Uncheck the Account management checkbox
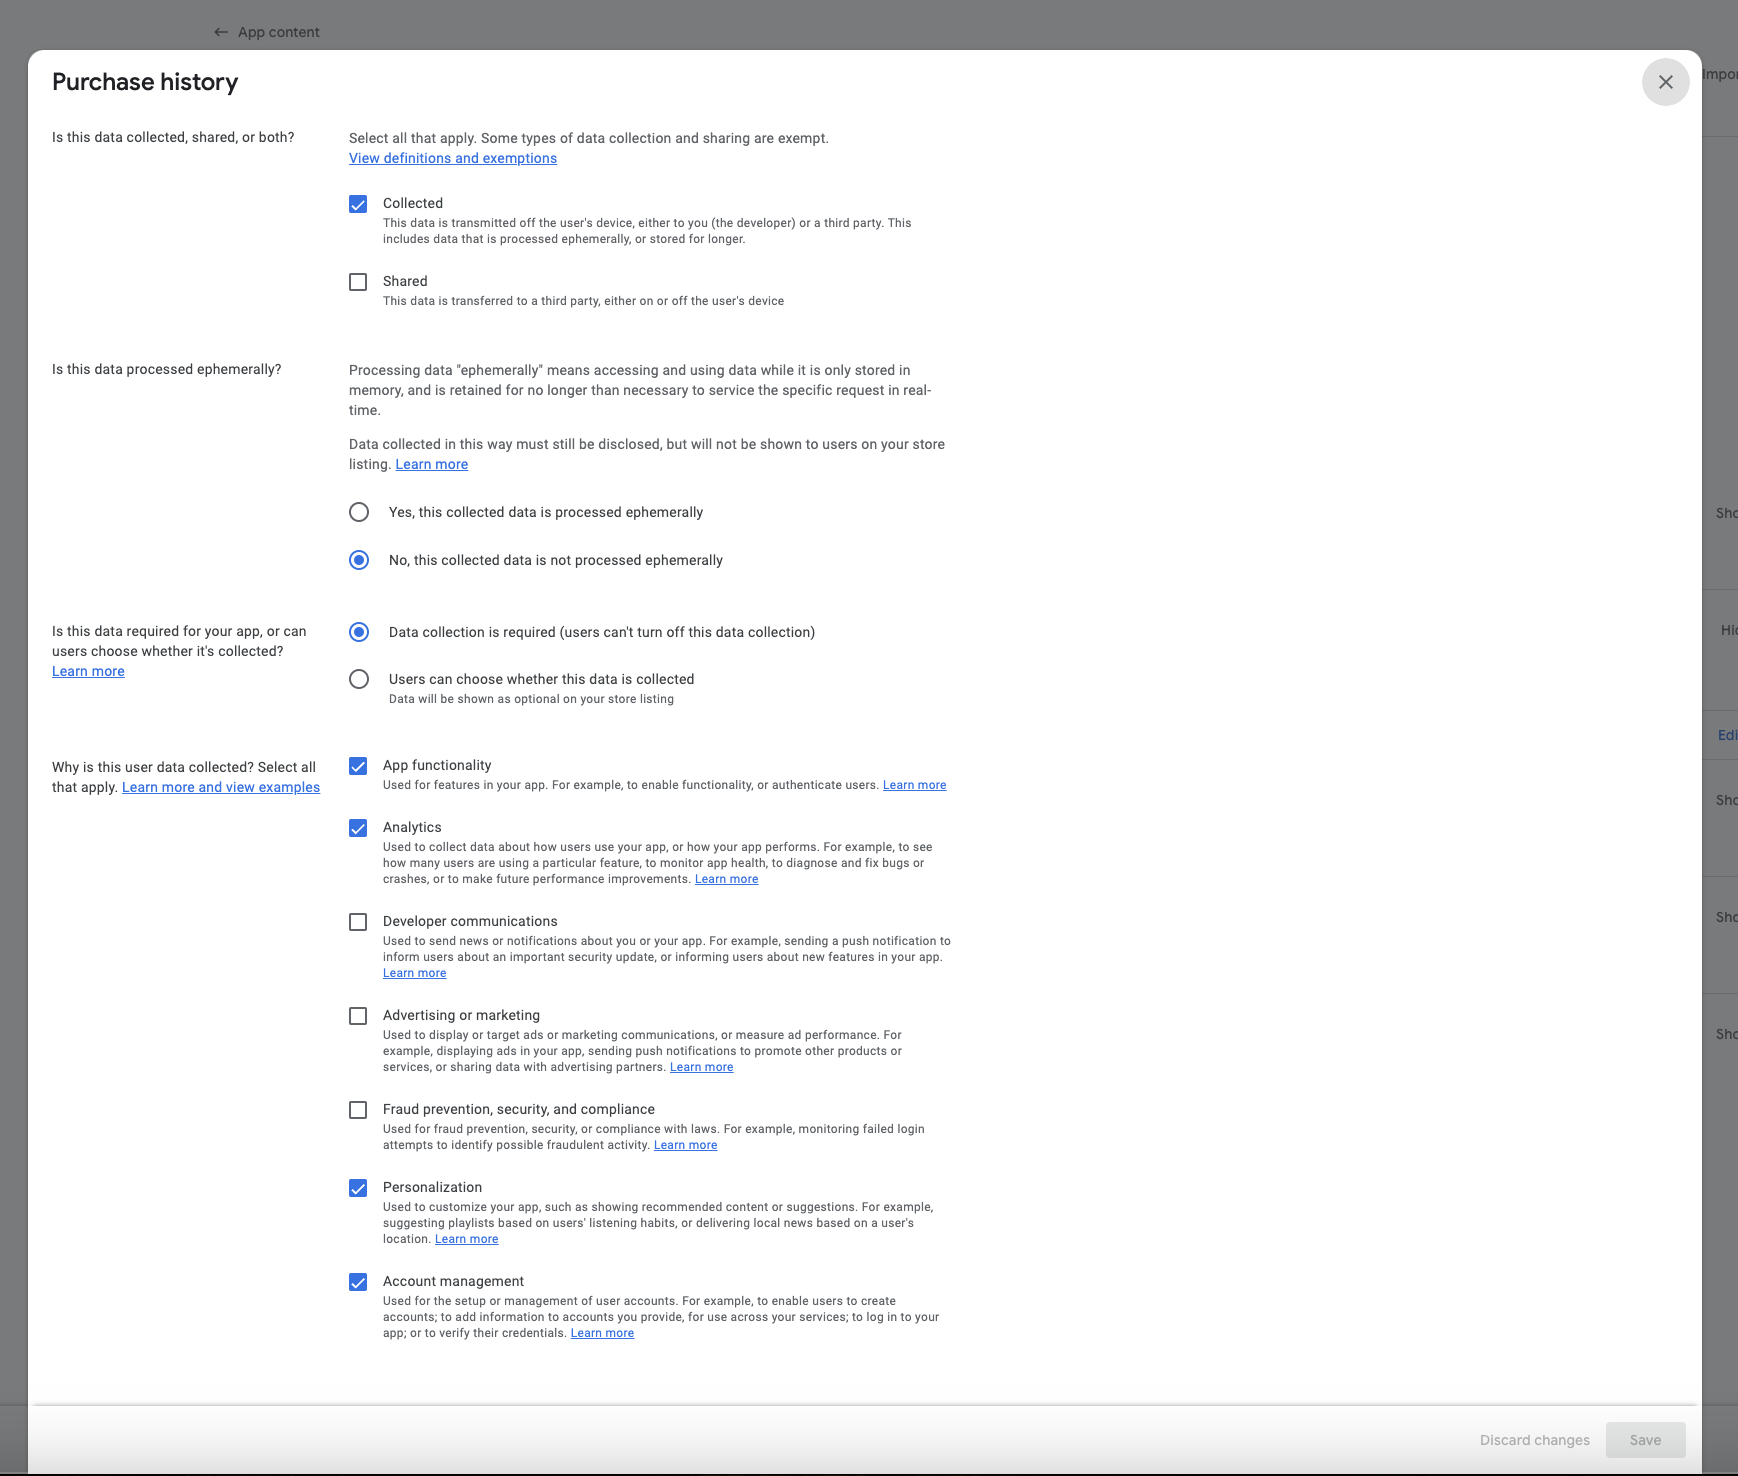Image resolution: width=1738 pixels, height=1476 pixels. tap(358, 1281)
